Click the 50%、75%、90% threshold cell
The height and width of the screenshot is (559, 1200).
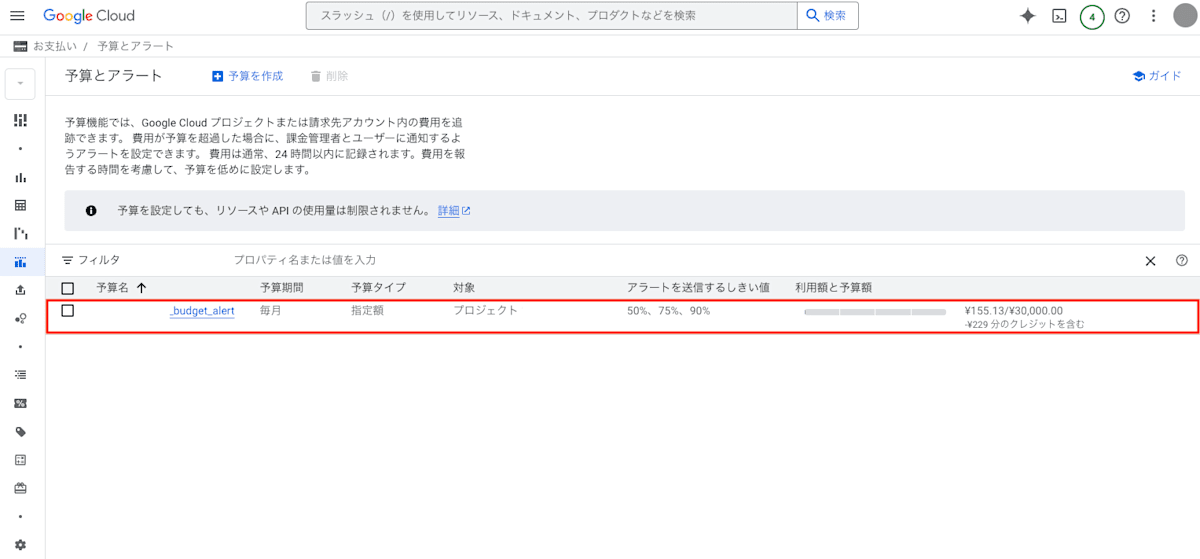click(669, 311)
